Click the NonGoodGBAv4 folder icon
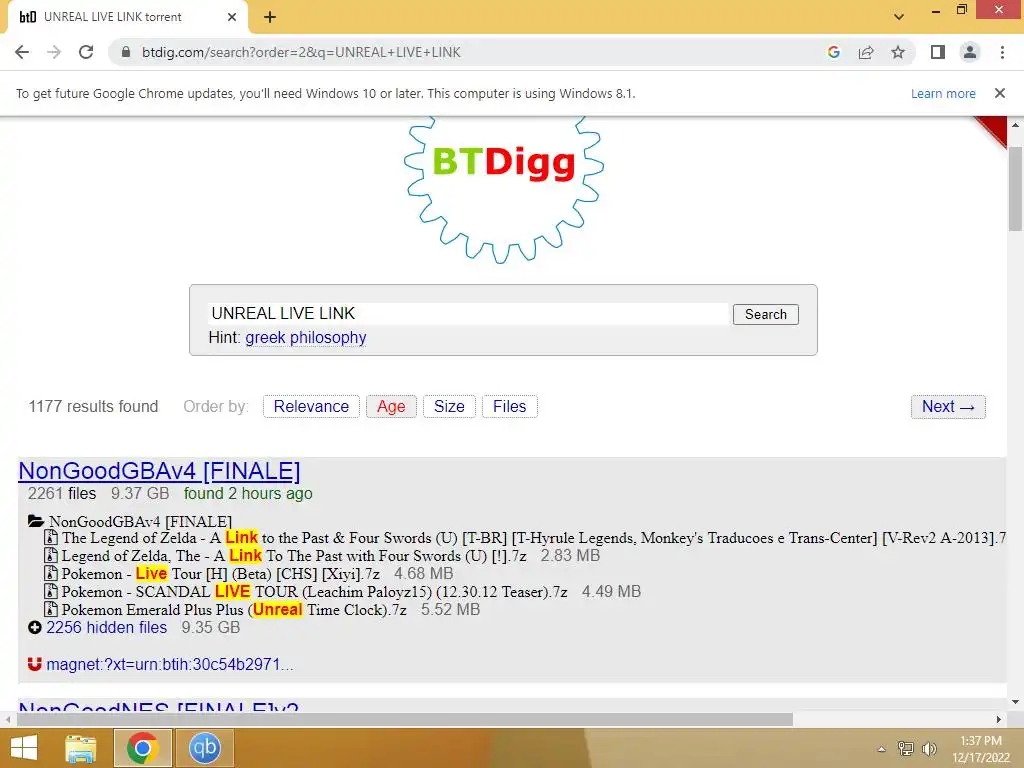 pos(36,521)
